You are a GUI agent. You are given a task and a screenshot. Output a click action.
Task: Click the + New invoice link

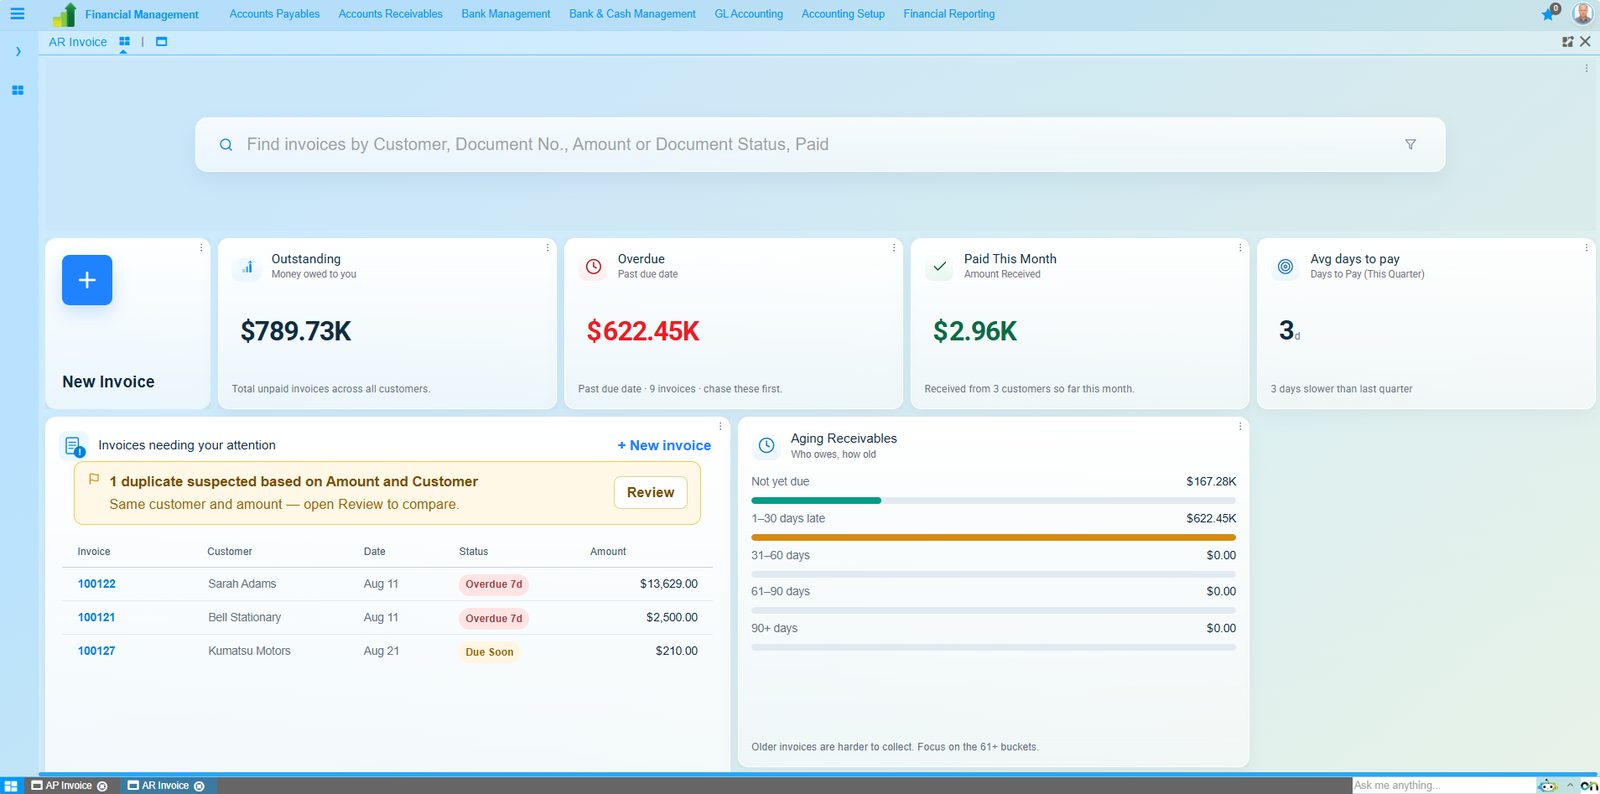(x=664, y=445)
